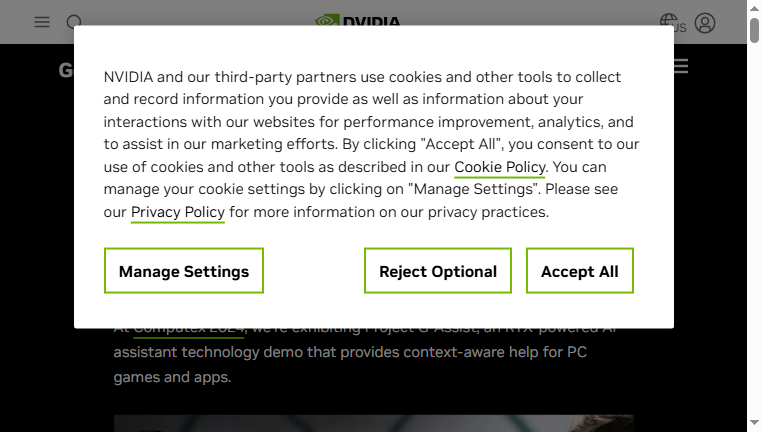762x432 pixels.
Task: Click the scrollbar down arrow
Action: (754, 423)
